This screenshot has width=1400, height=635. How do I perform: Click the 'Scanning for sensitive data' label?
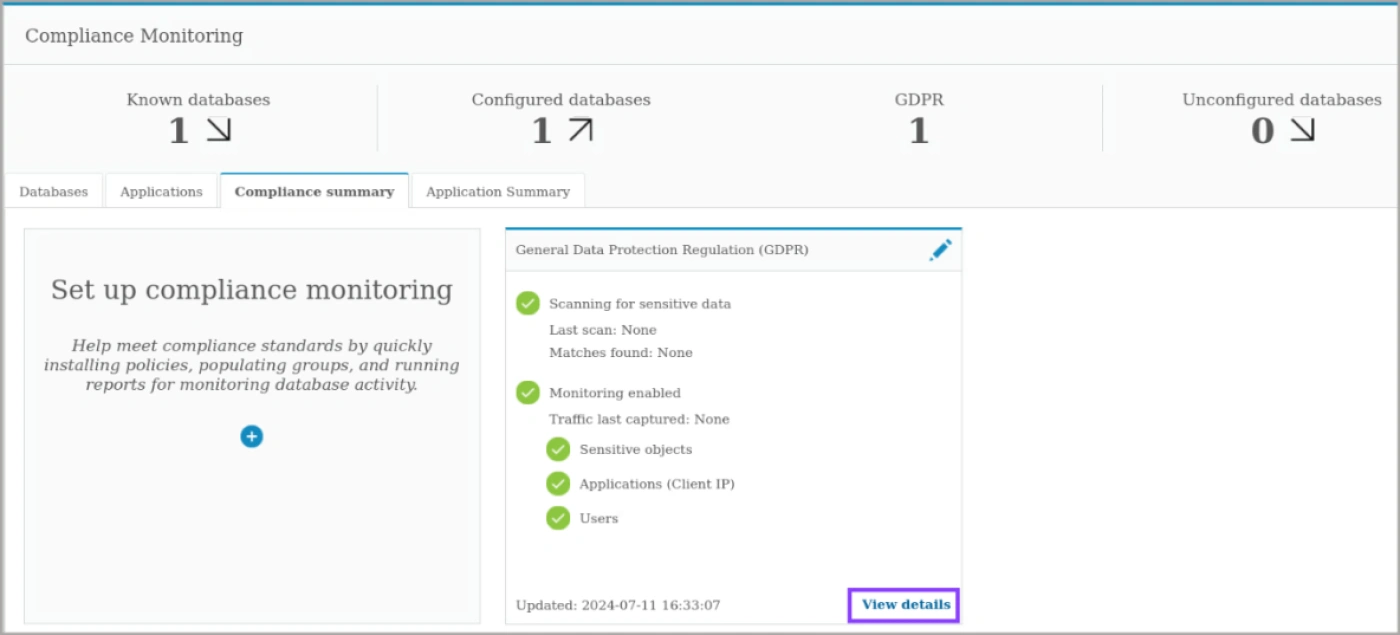pyautogui.click(x=640, y=304)
